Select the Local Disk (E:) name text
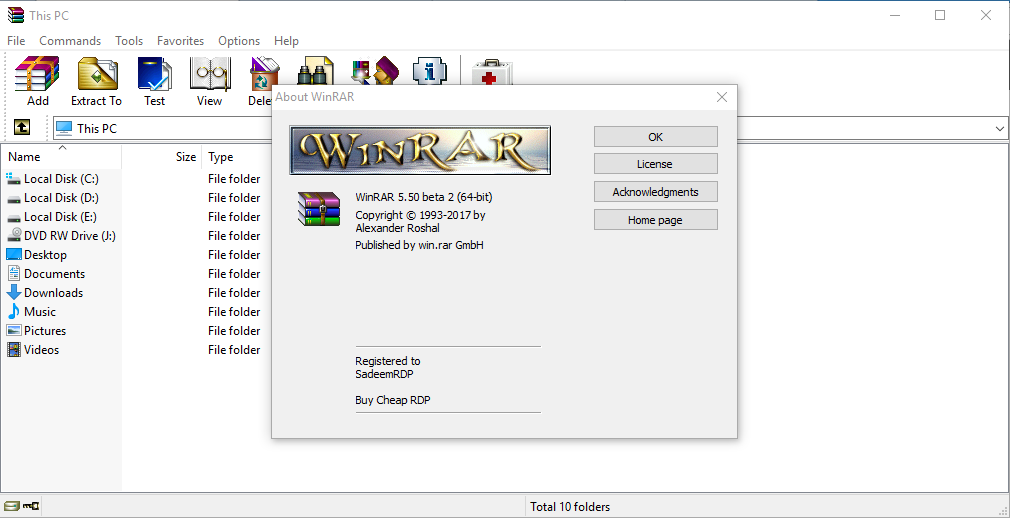Image resolution: width=1010 pixels, height=518 pixels. click(x=61, y=217)
